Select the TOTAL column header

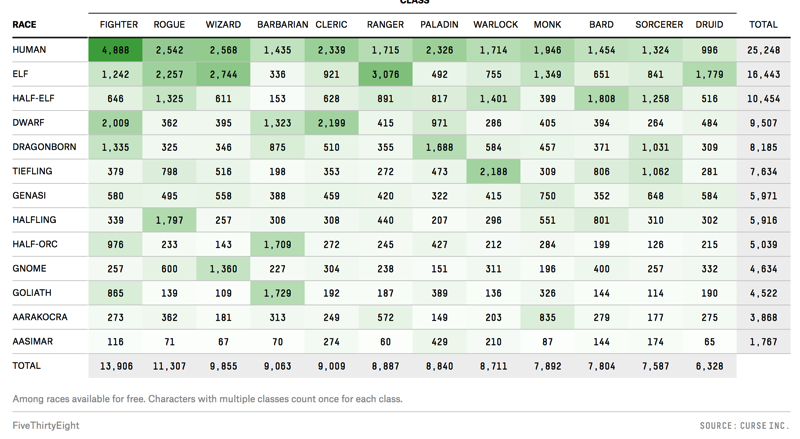[763, 24]
